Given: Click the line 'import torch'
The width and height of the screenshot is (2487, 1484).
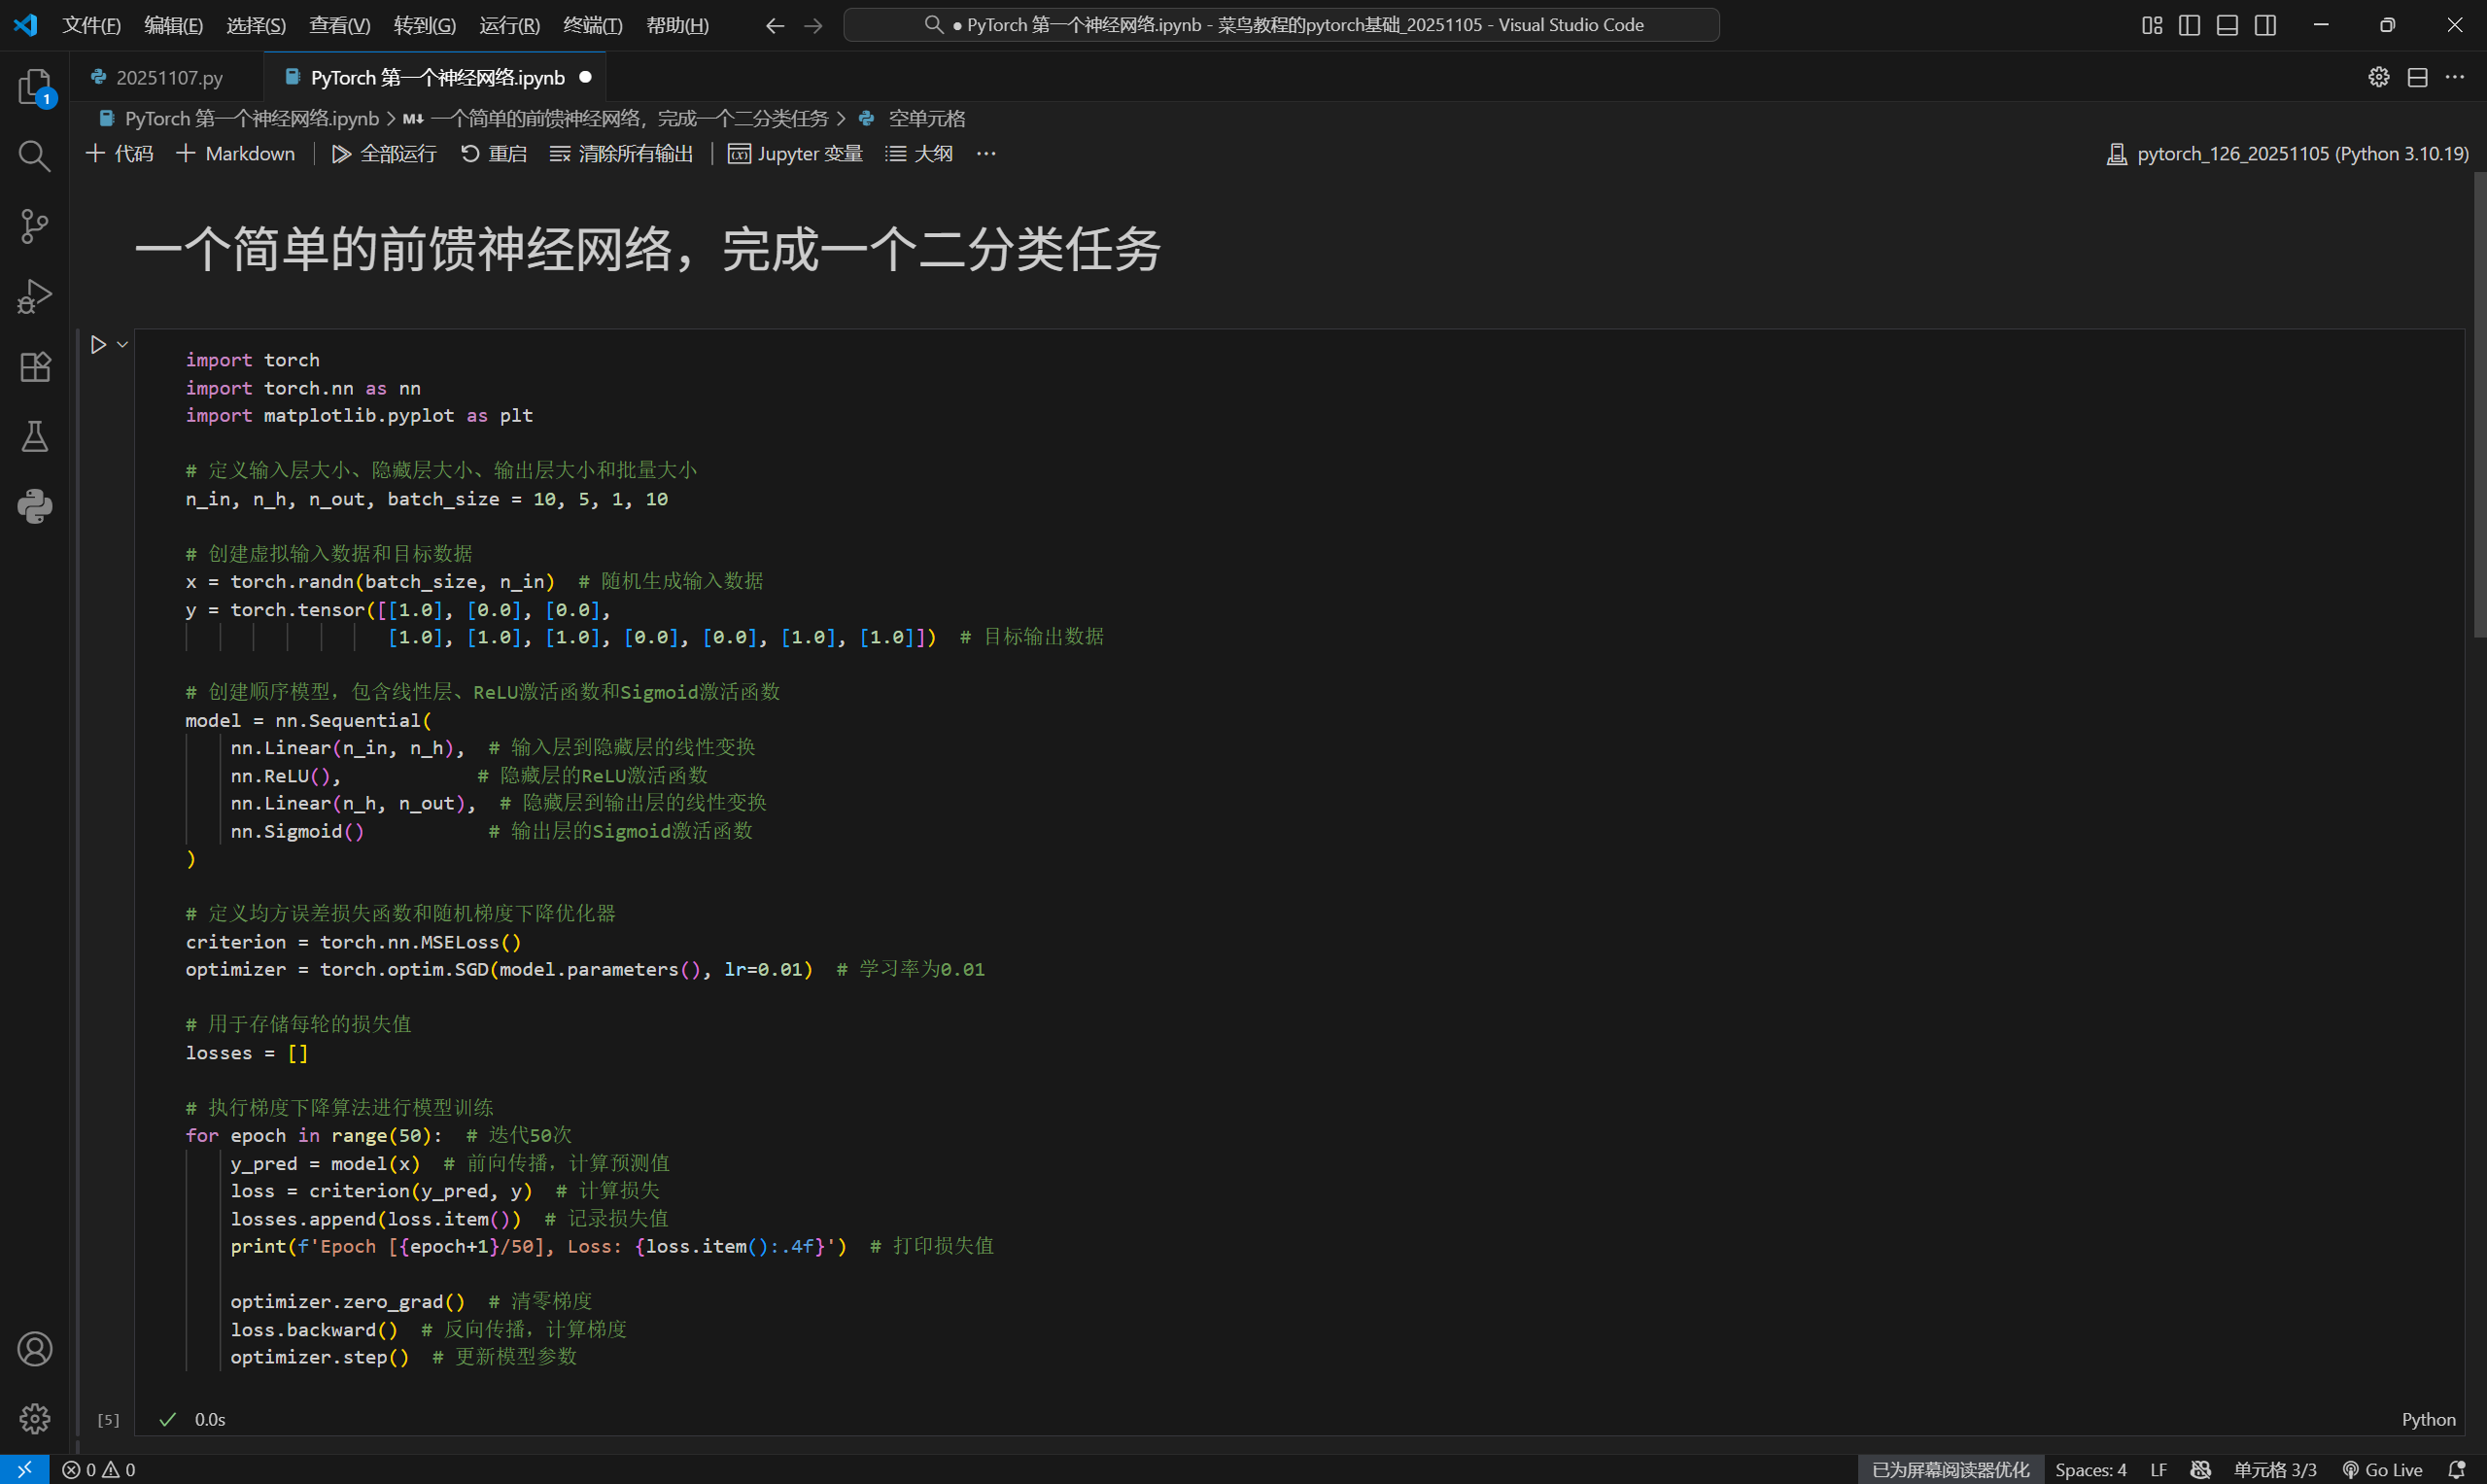Looking at the screenshot, I should click(x=252, y=360).
